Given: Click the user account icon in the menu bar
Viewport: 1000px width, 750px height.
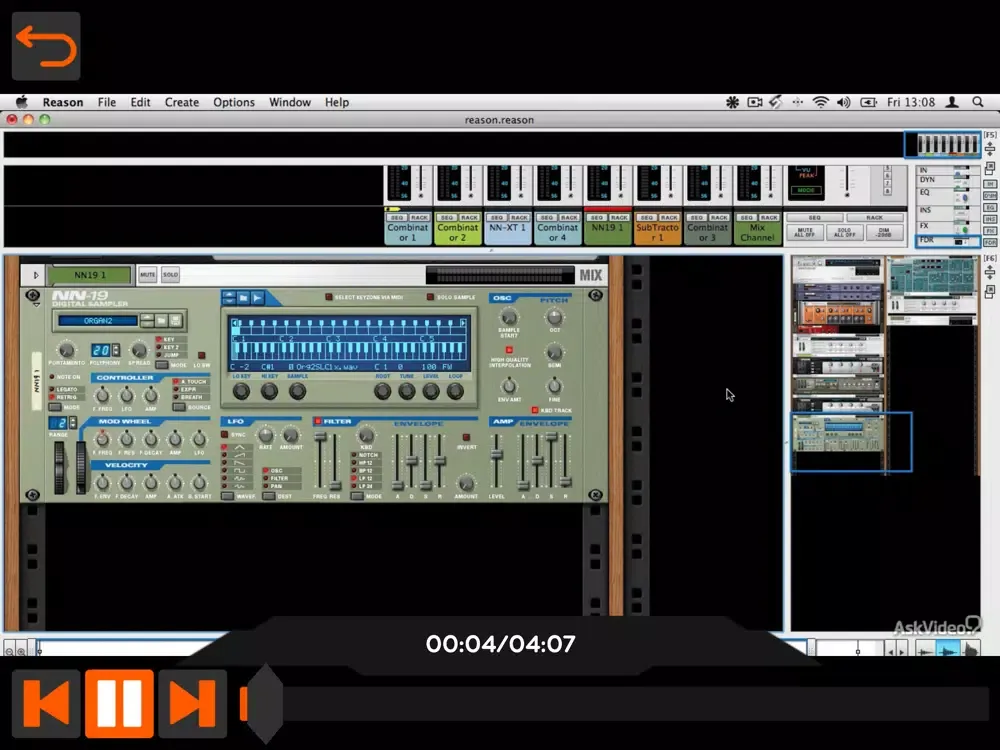Looking at the screenshot, I should [952, 102].
